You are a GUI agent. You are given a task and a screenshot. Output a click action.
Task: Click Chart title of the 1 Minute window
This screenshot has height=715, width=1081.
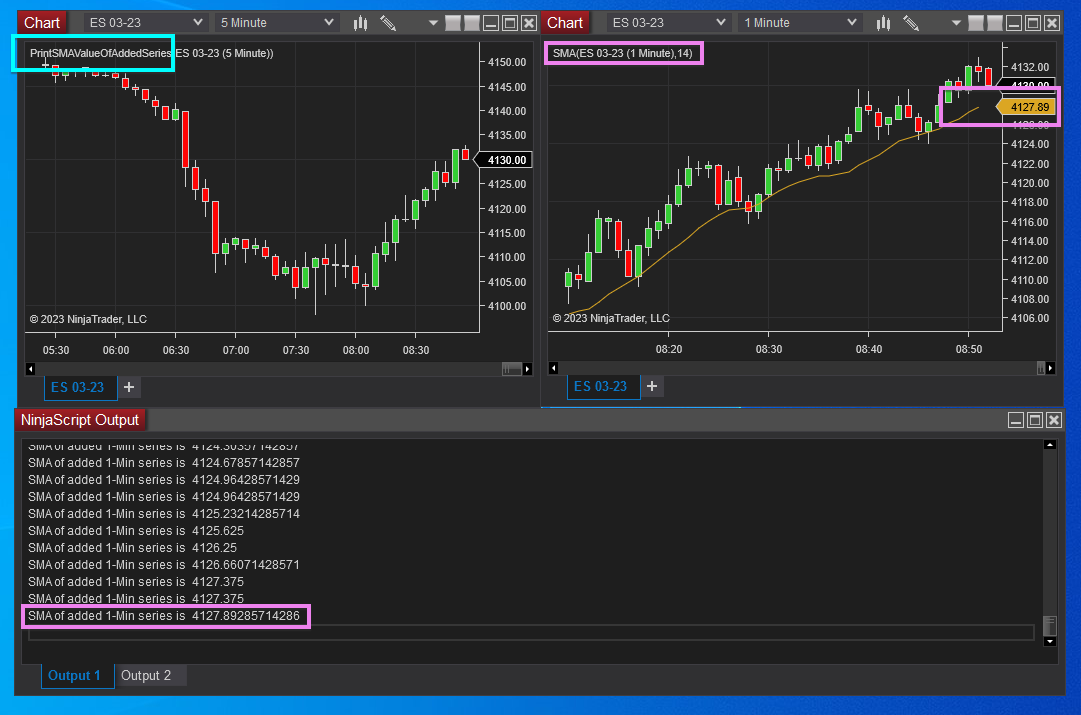click(x=565, y=23)
